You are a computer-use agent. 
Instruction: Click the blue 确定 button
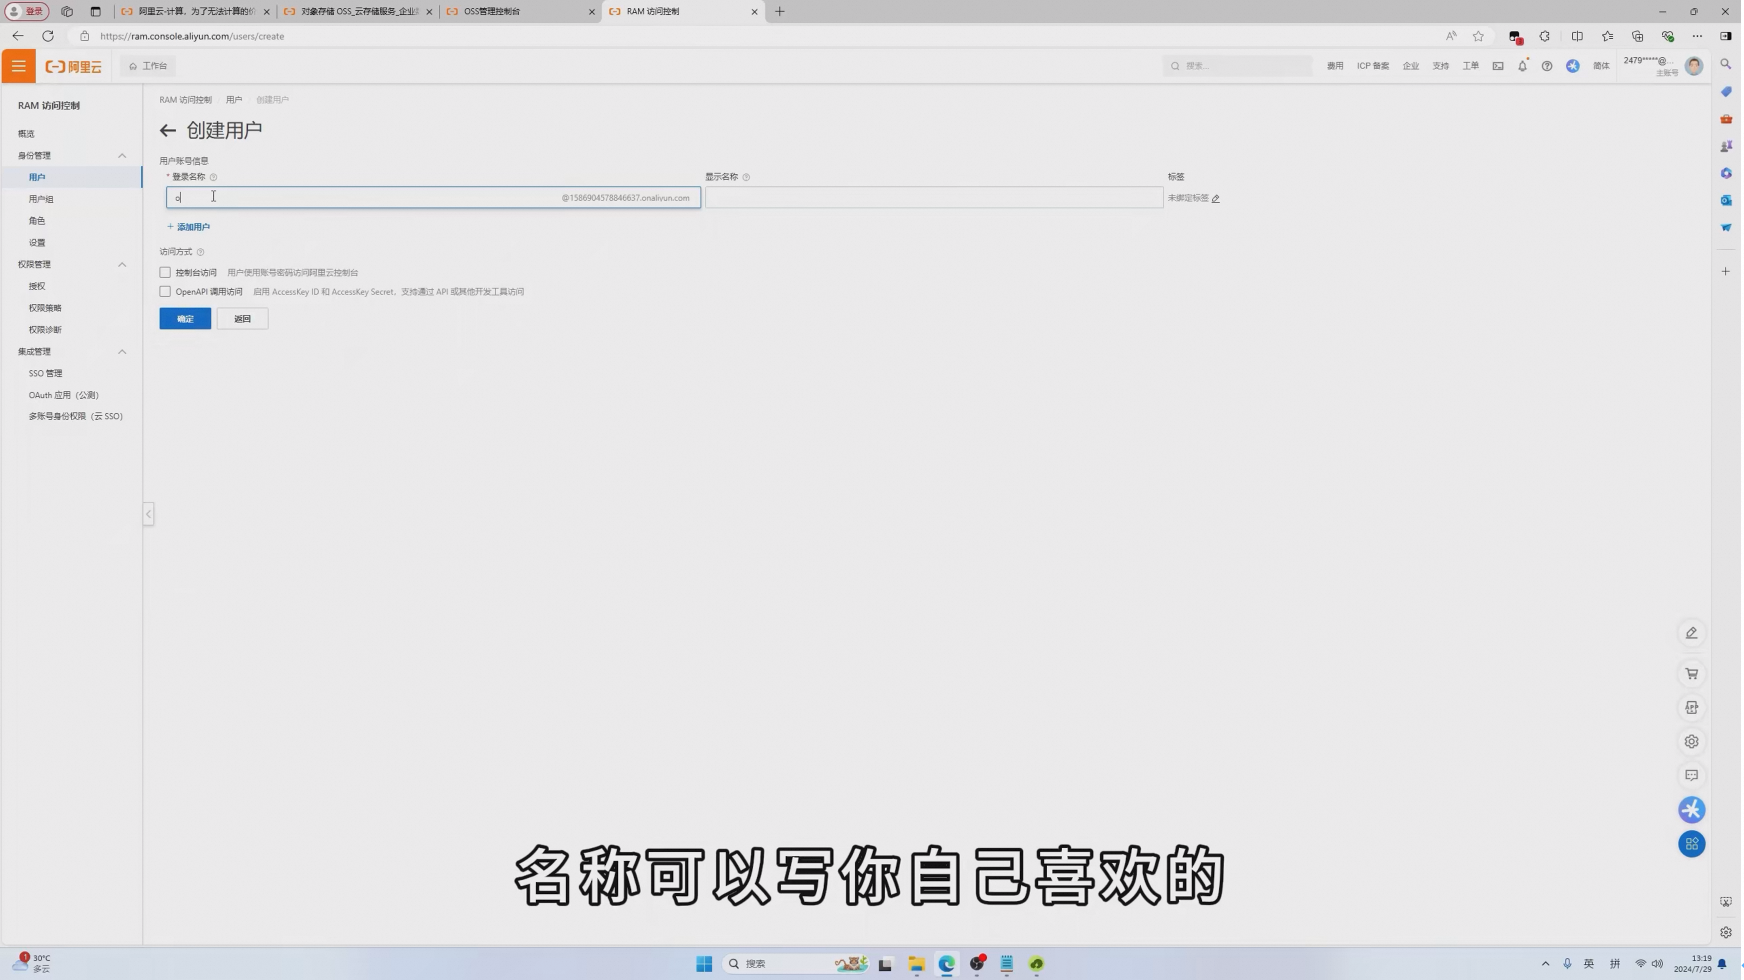(185, 319)
